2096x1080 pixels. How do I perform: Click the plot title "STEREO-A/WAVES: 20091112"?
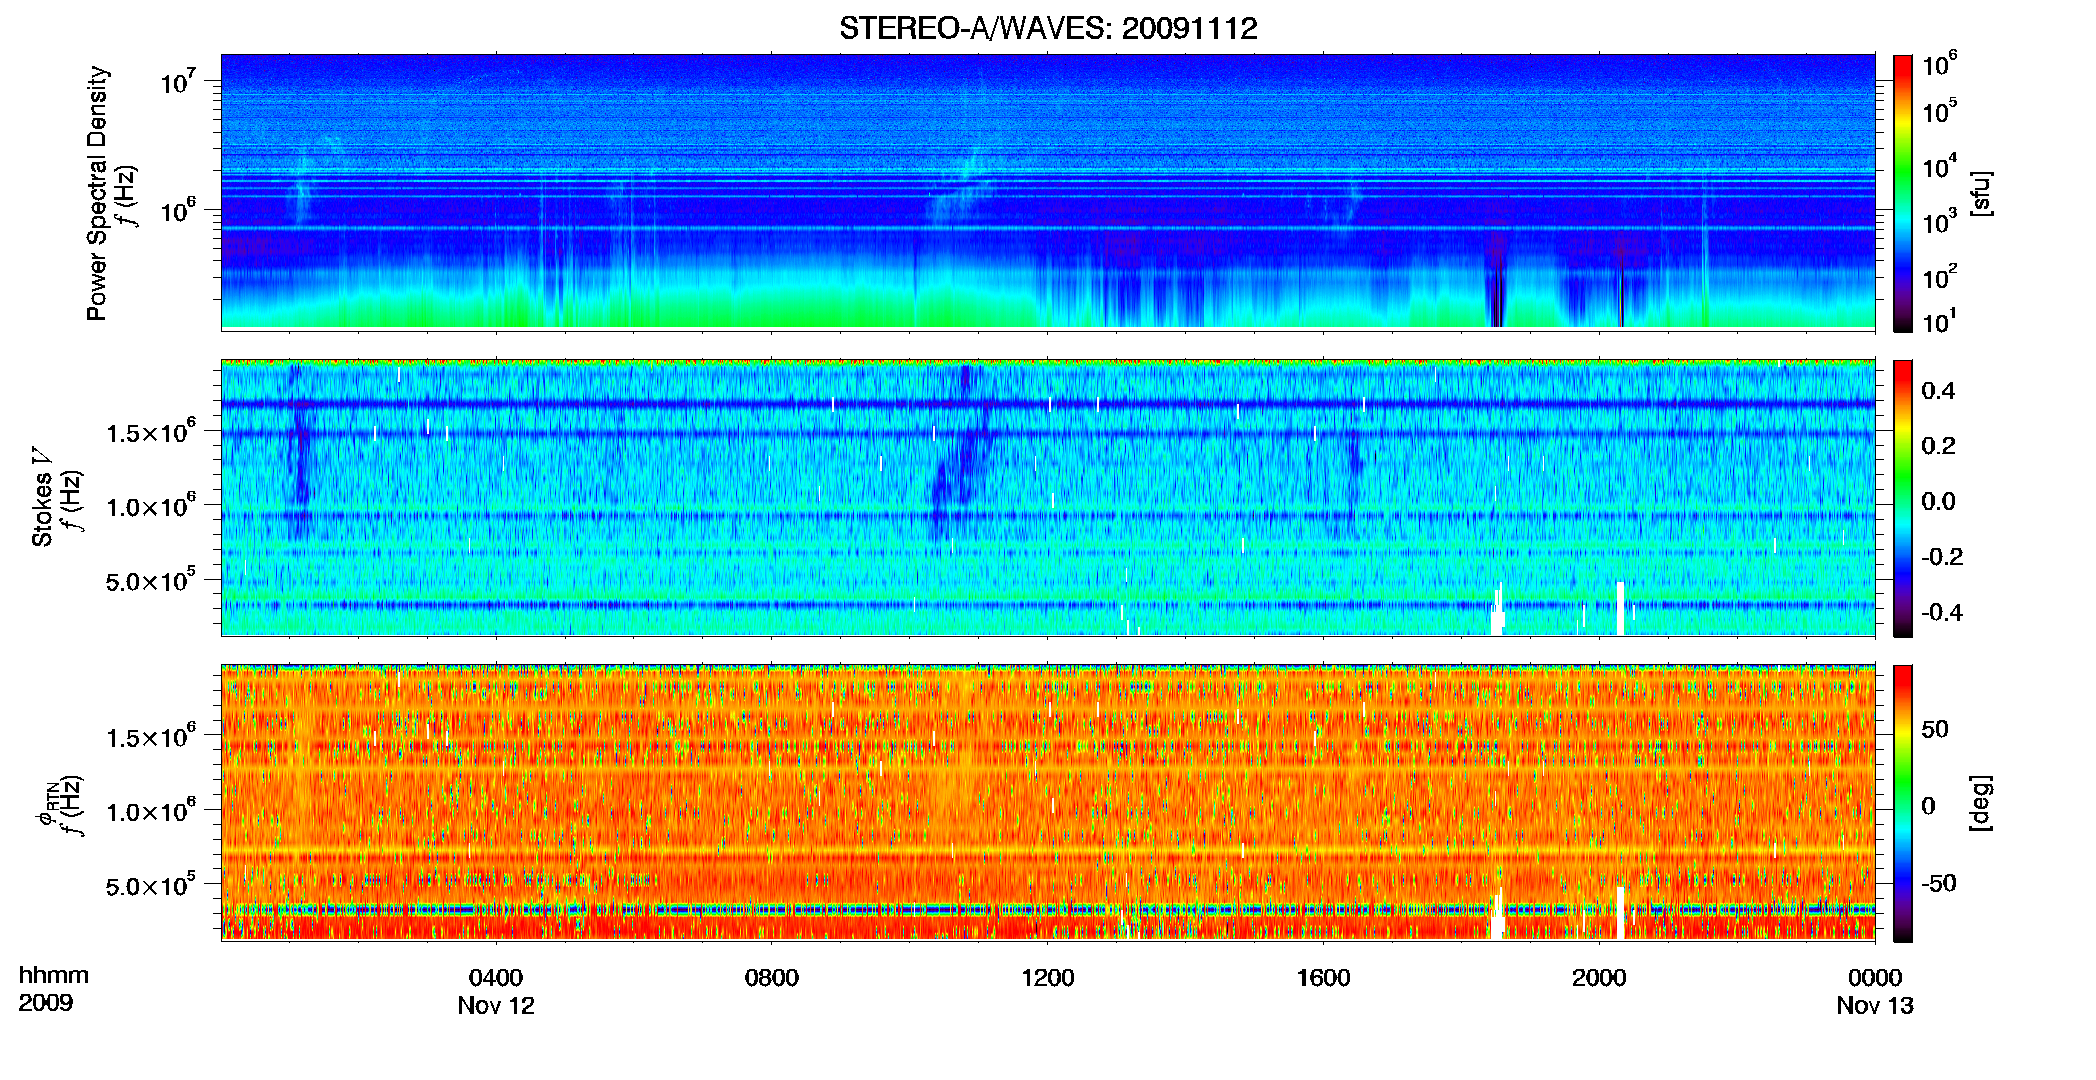tap(1048, 28)
